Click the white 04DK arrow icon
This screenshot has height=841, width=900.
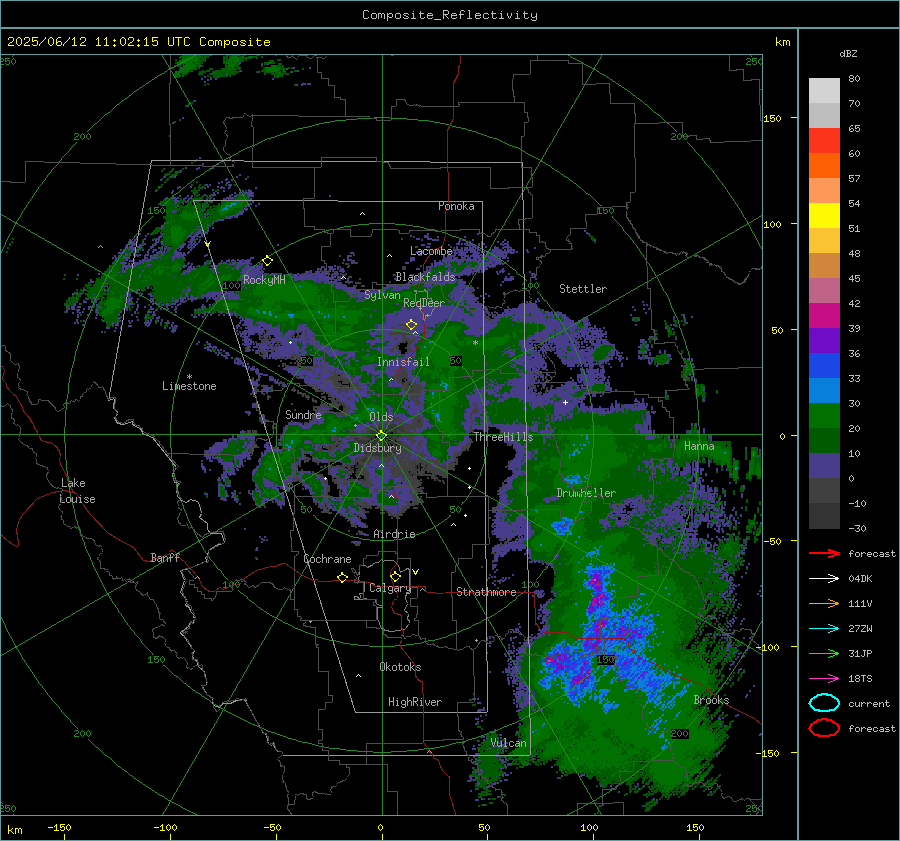824,578
